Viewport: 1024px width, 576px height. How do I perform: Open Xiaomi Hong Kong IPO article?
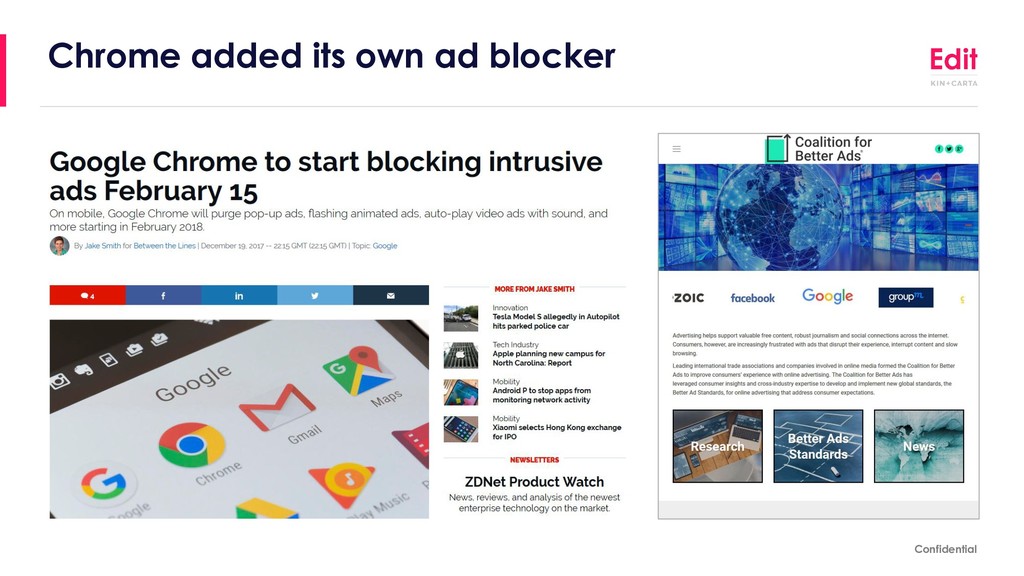(x=556, y=432)
